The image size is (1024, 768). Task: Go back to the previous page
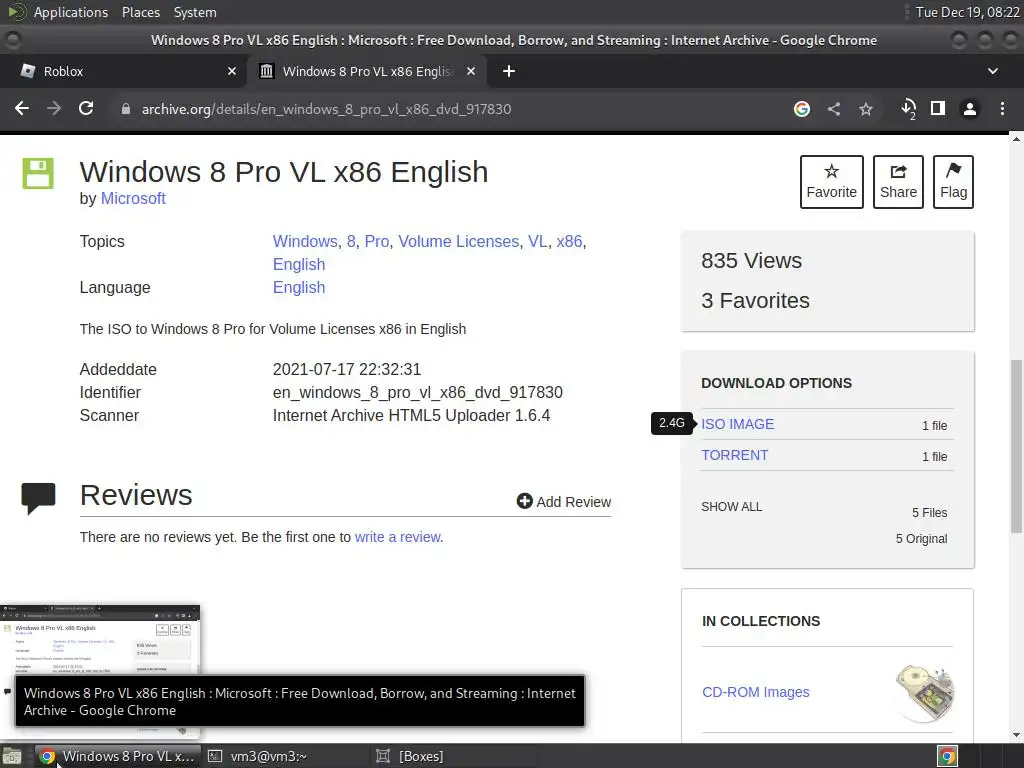click(x=22, y=108)
